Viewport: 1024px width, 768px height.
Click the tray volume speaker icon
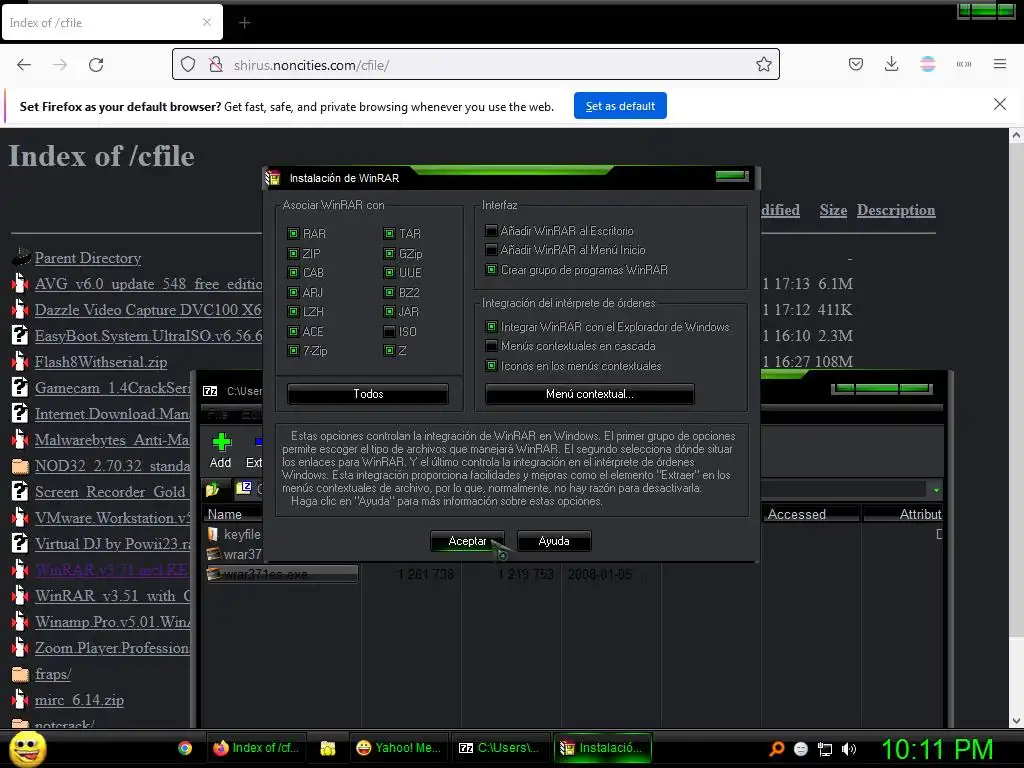click(849, 749)
